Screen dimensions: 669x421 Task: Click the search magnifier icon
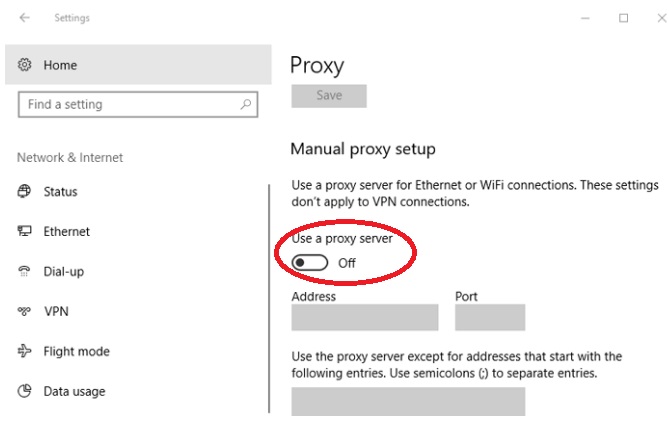246,104
